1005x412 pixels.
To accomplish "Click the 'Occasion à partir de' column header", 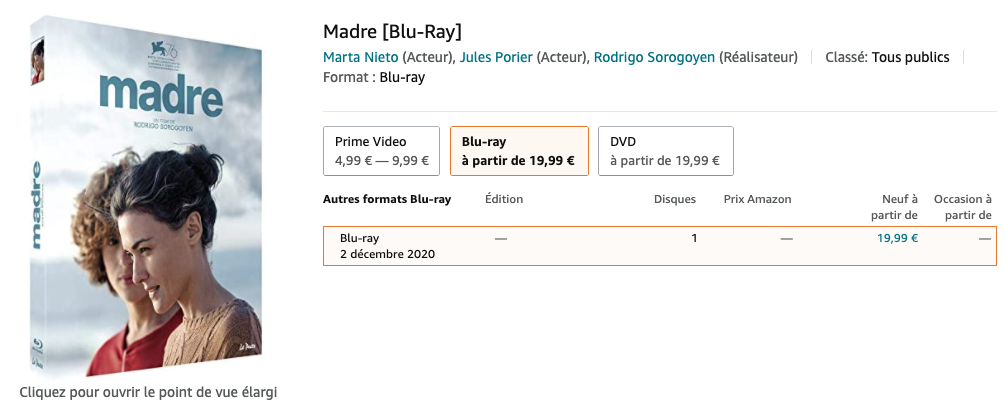I will 963,207.
